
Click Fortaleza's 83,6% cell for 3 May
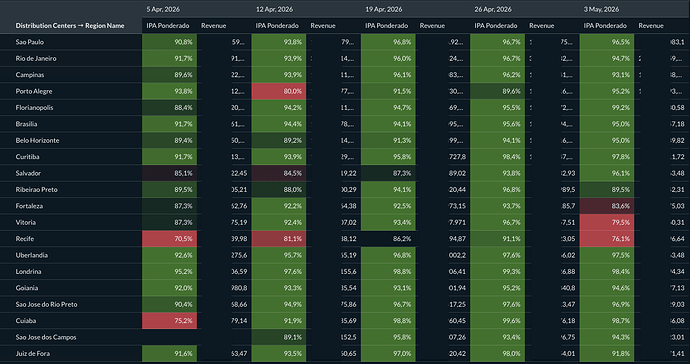point(607,206)
